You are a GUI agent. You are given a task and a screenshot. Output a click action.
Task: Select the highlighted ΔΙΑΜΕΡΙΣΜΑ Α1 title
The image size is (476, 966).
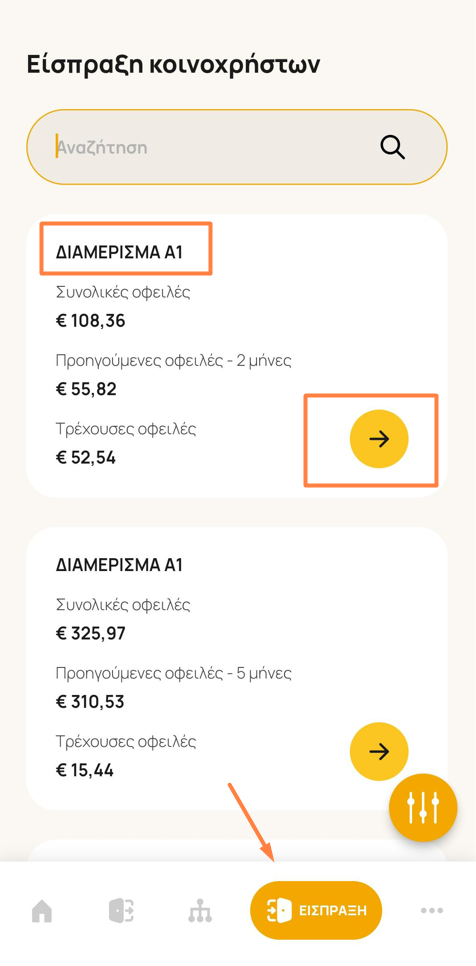[x=119, y=253]
